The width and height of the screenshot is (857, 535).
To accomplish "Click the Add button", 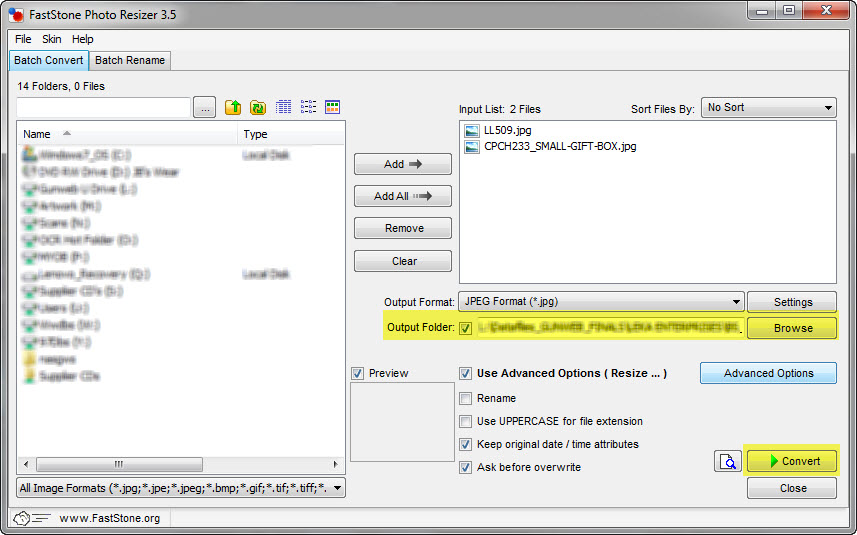I will [x=403, y=164].
